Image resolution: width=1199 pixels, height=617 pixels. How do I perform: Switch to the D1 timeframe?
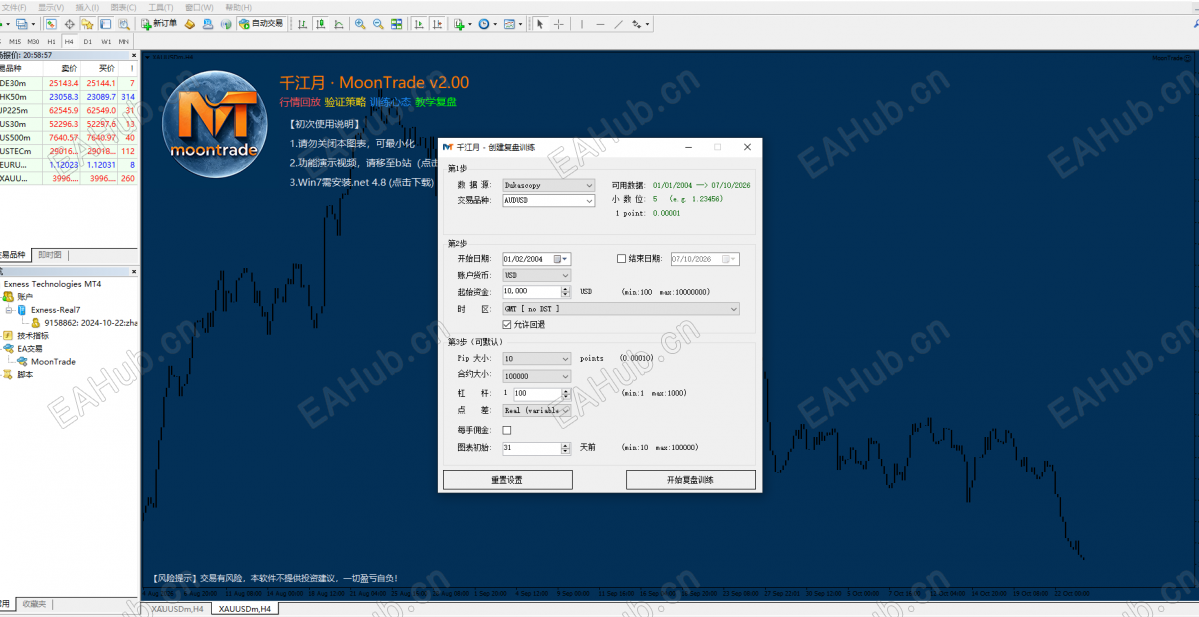[88, 41]
